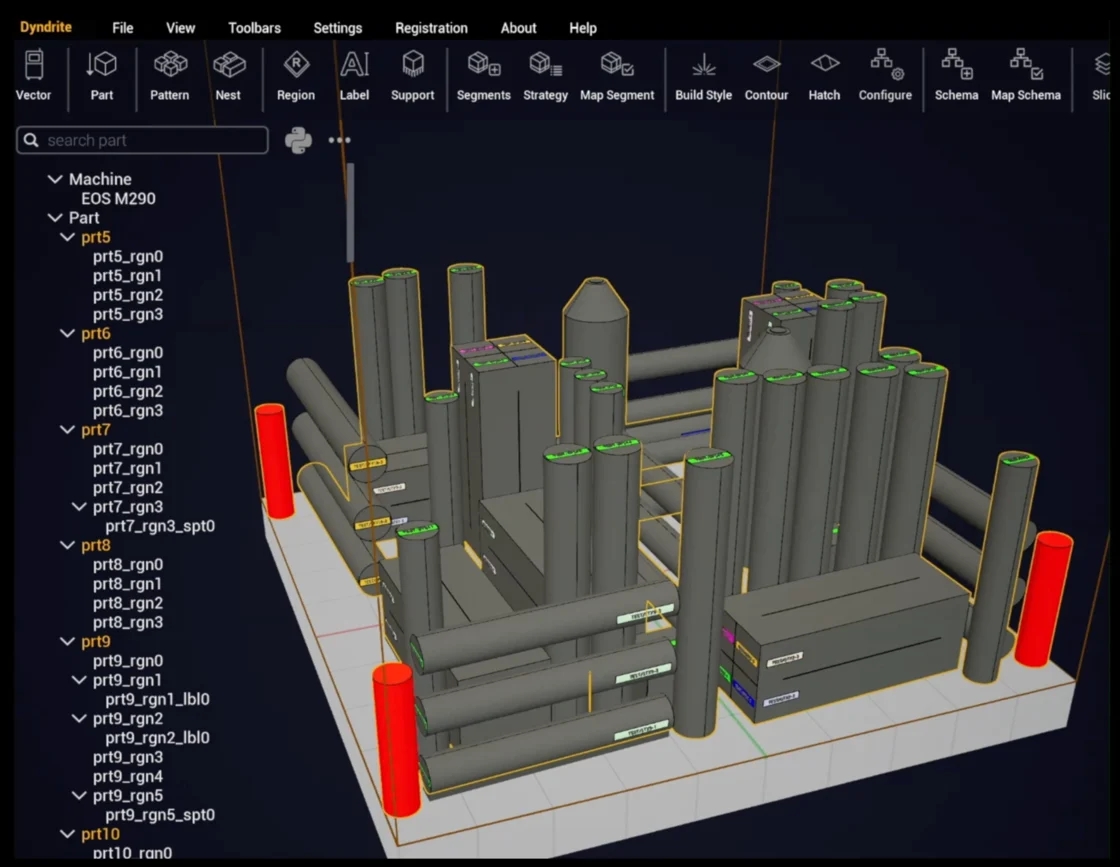Collapse the Machine tree node
The width and height of the screenshot is (1120, 867).
click(55, 179)
